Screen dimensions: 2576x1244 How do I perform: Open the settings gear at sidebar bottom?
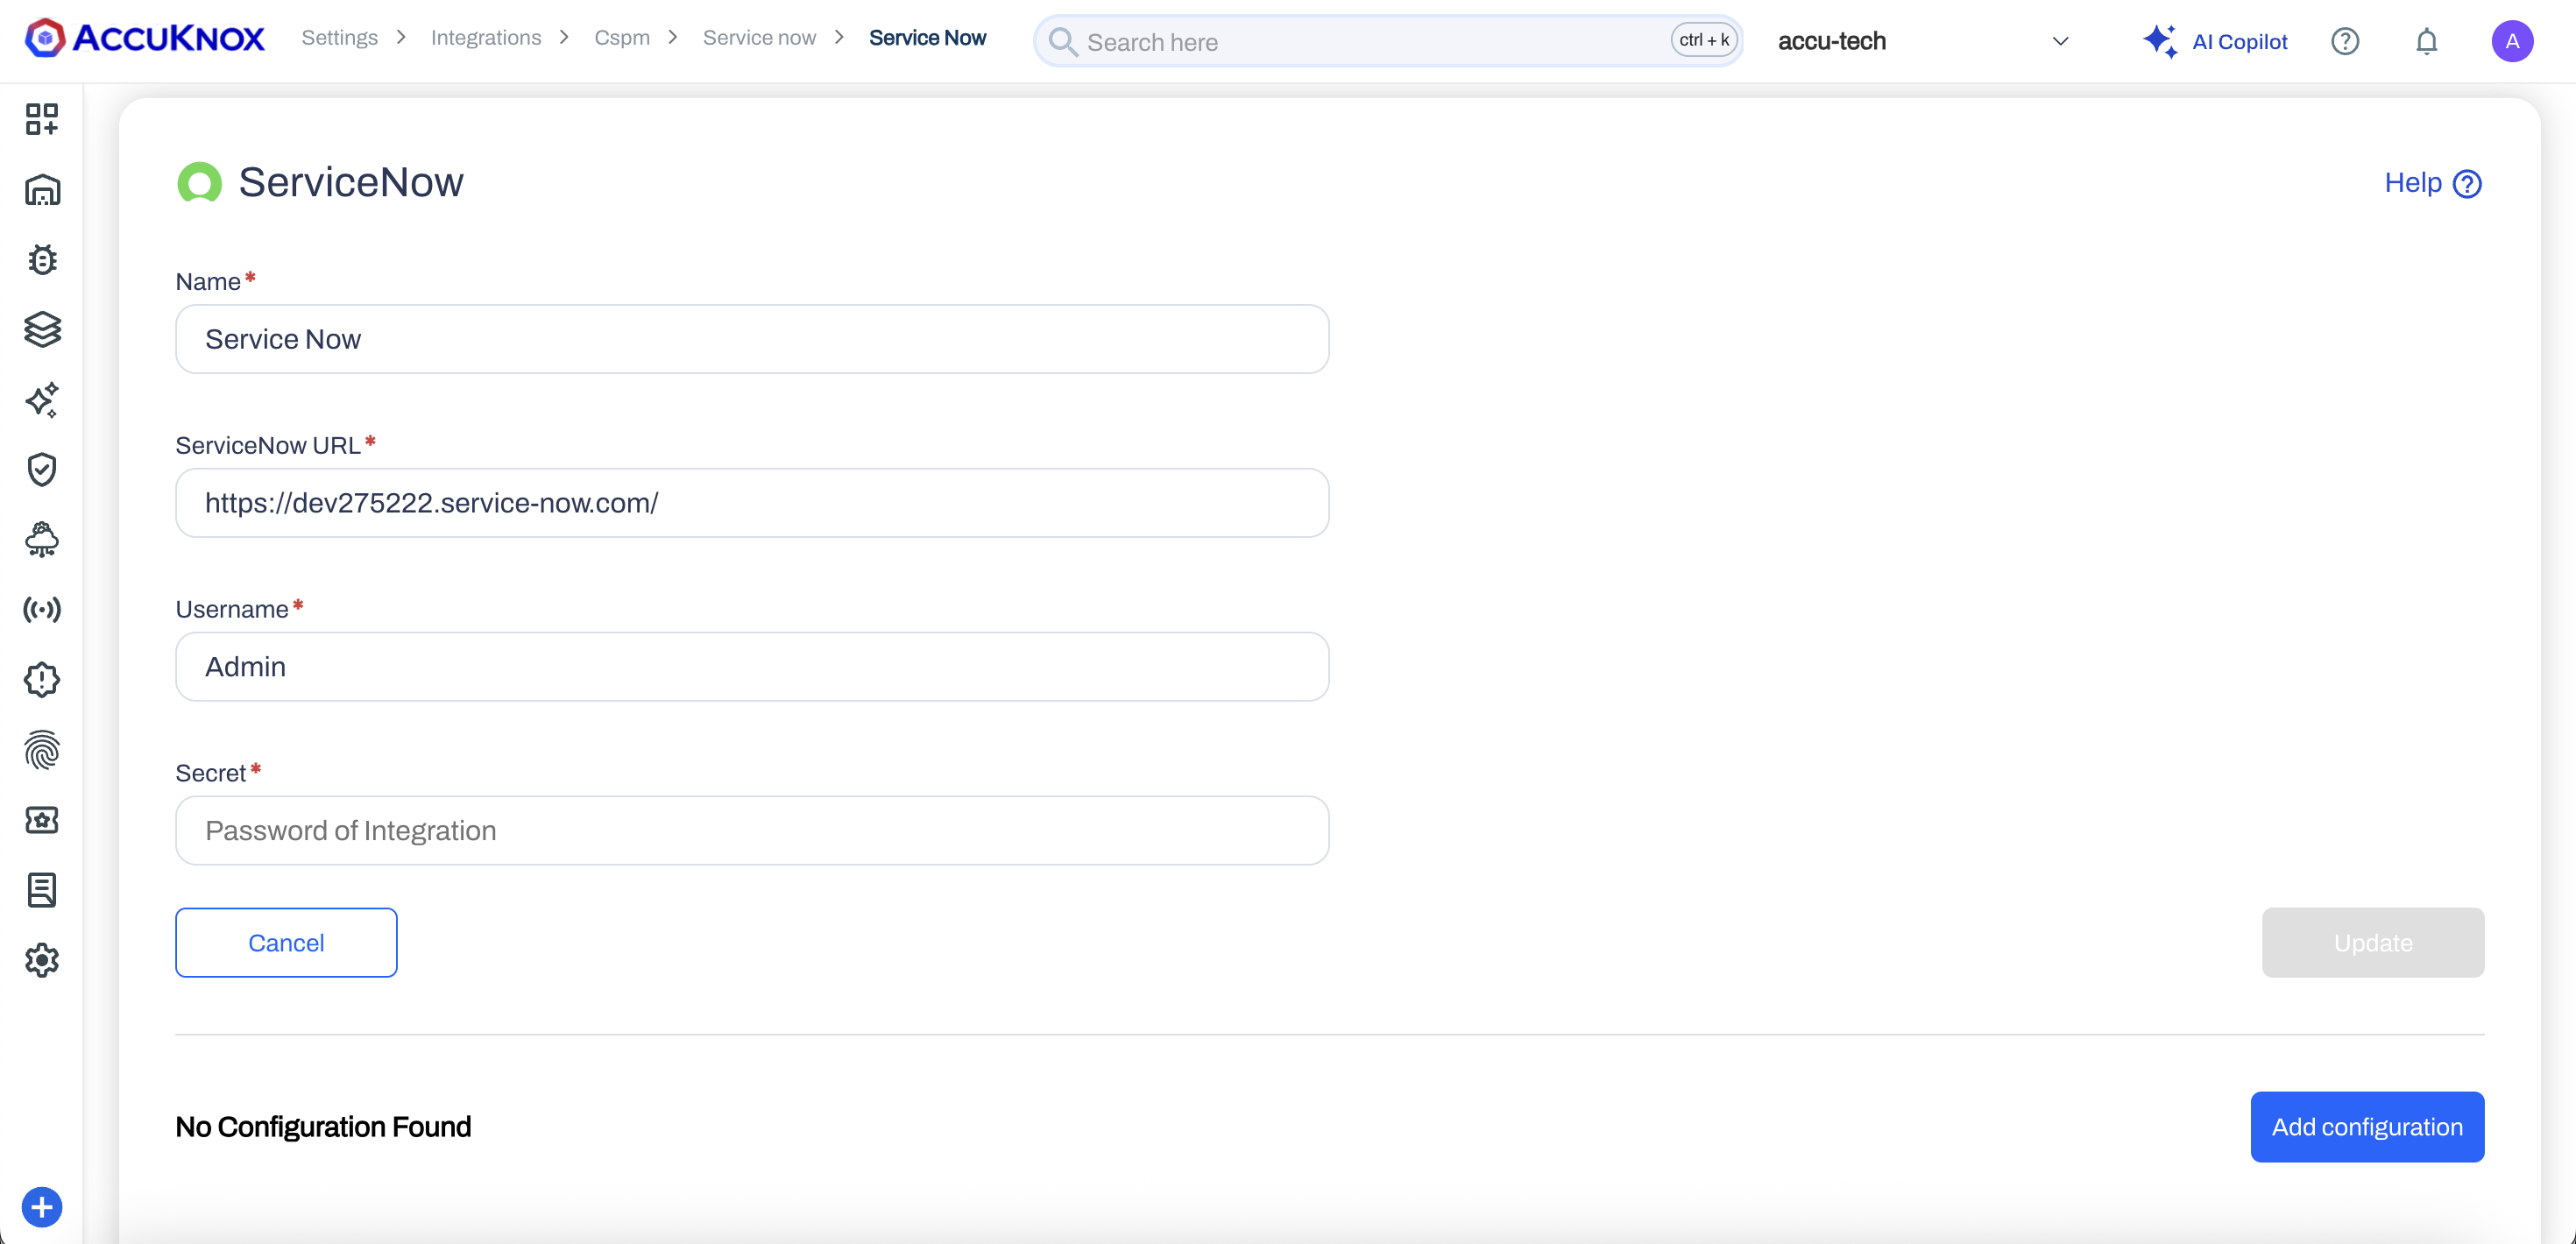pyautogui.click(x=42, y=960)
